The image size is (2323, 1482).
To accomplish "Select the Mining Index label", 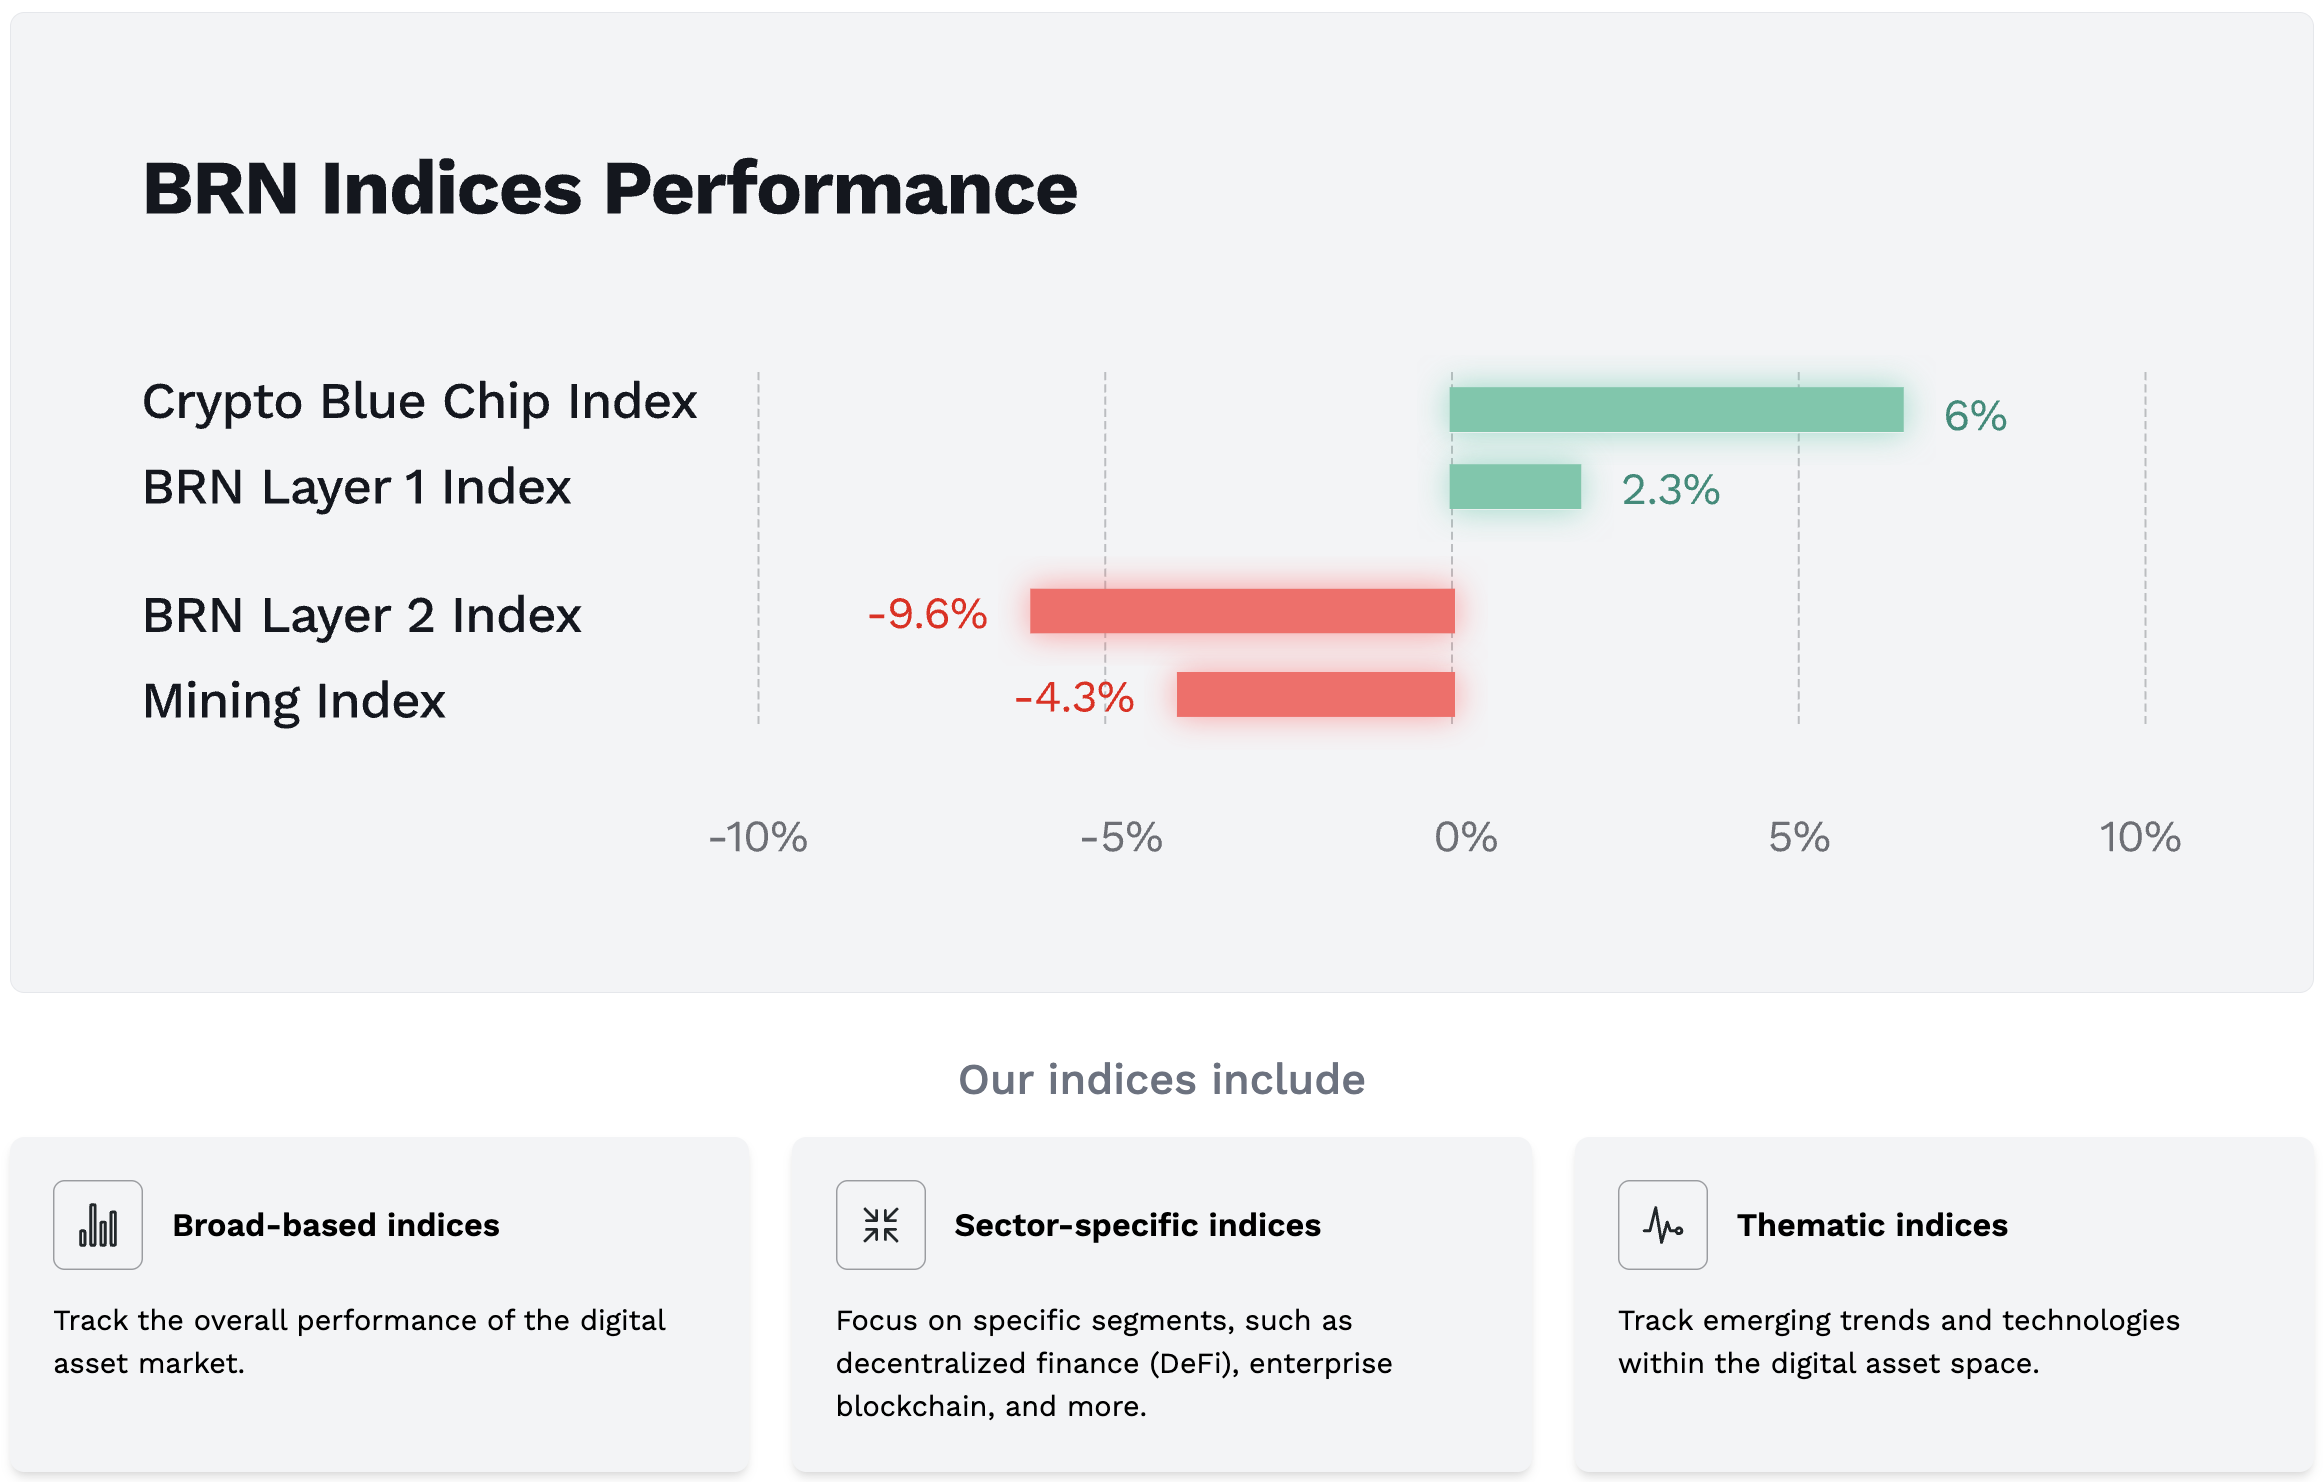I will (293, 701).
